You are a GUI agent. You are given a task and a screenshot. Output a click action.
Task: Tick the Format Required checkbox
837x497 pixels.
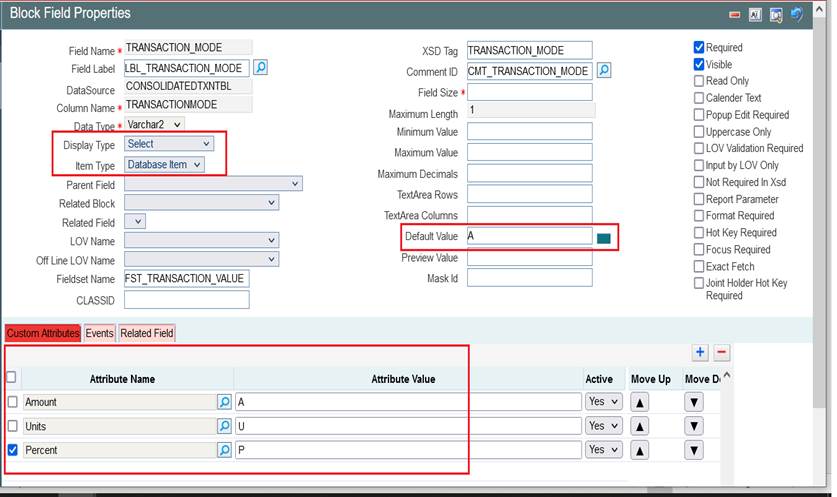click(699, 216)
